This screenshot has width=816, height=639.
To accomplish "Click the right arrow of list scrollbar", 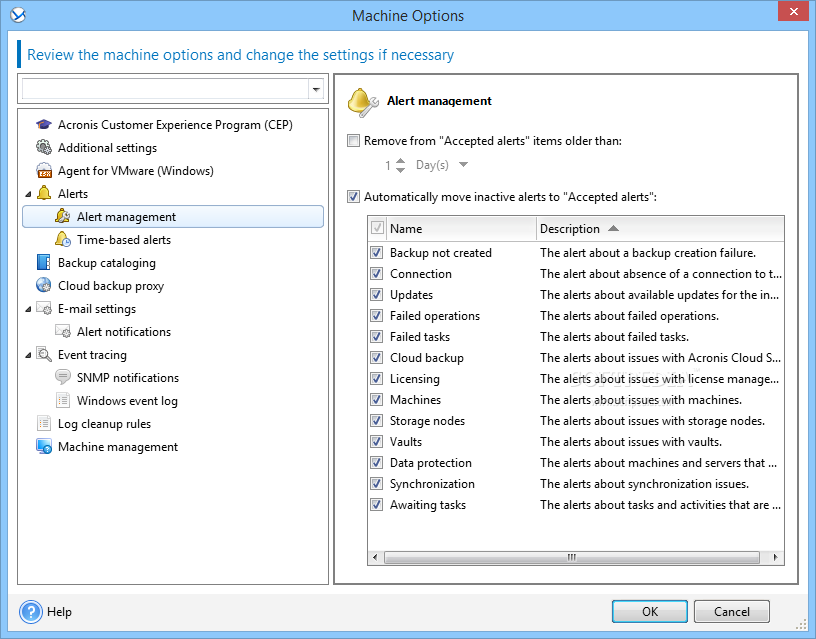I will (775, 557).
